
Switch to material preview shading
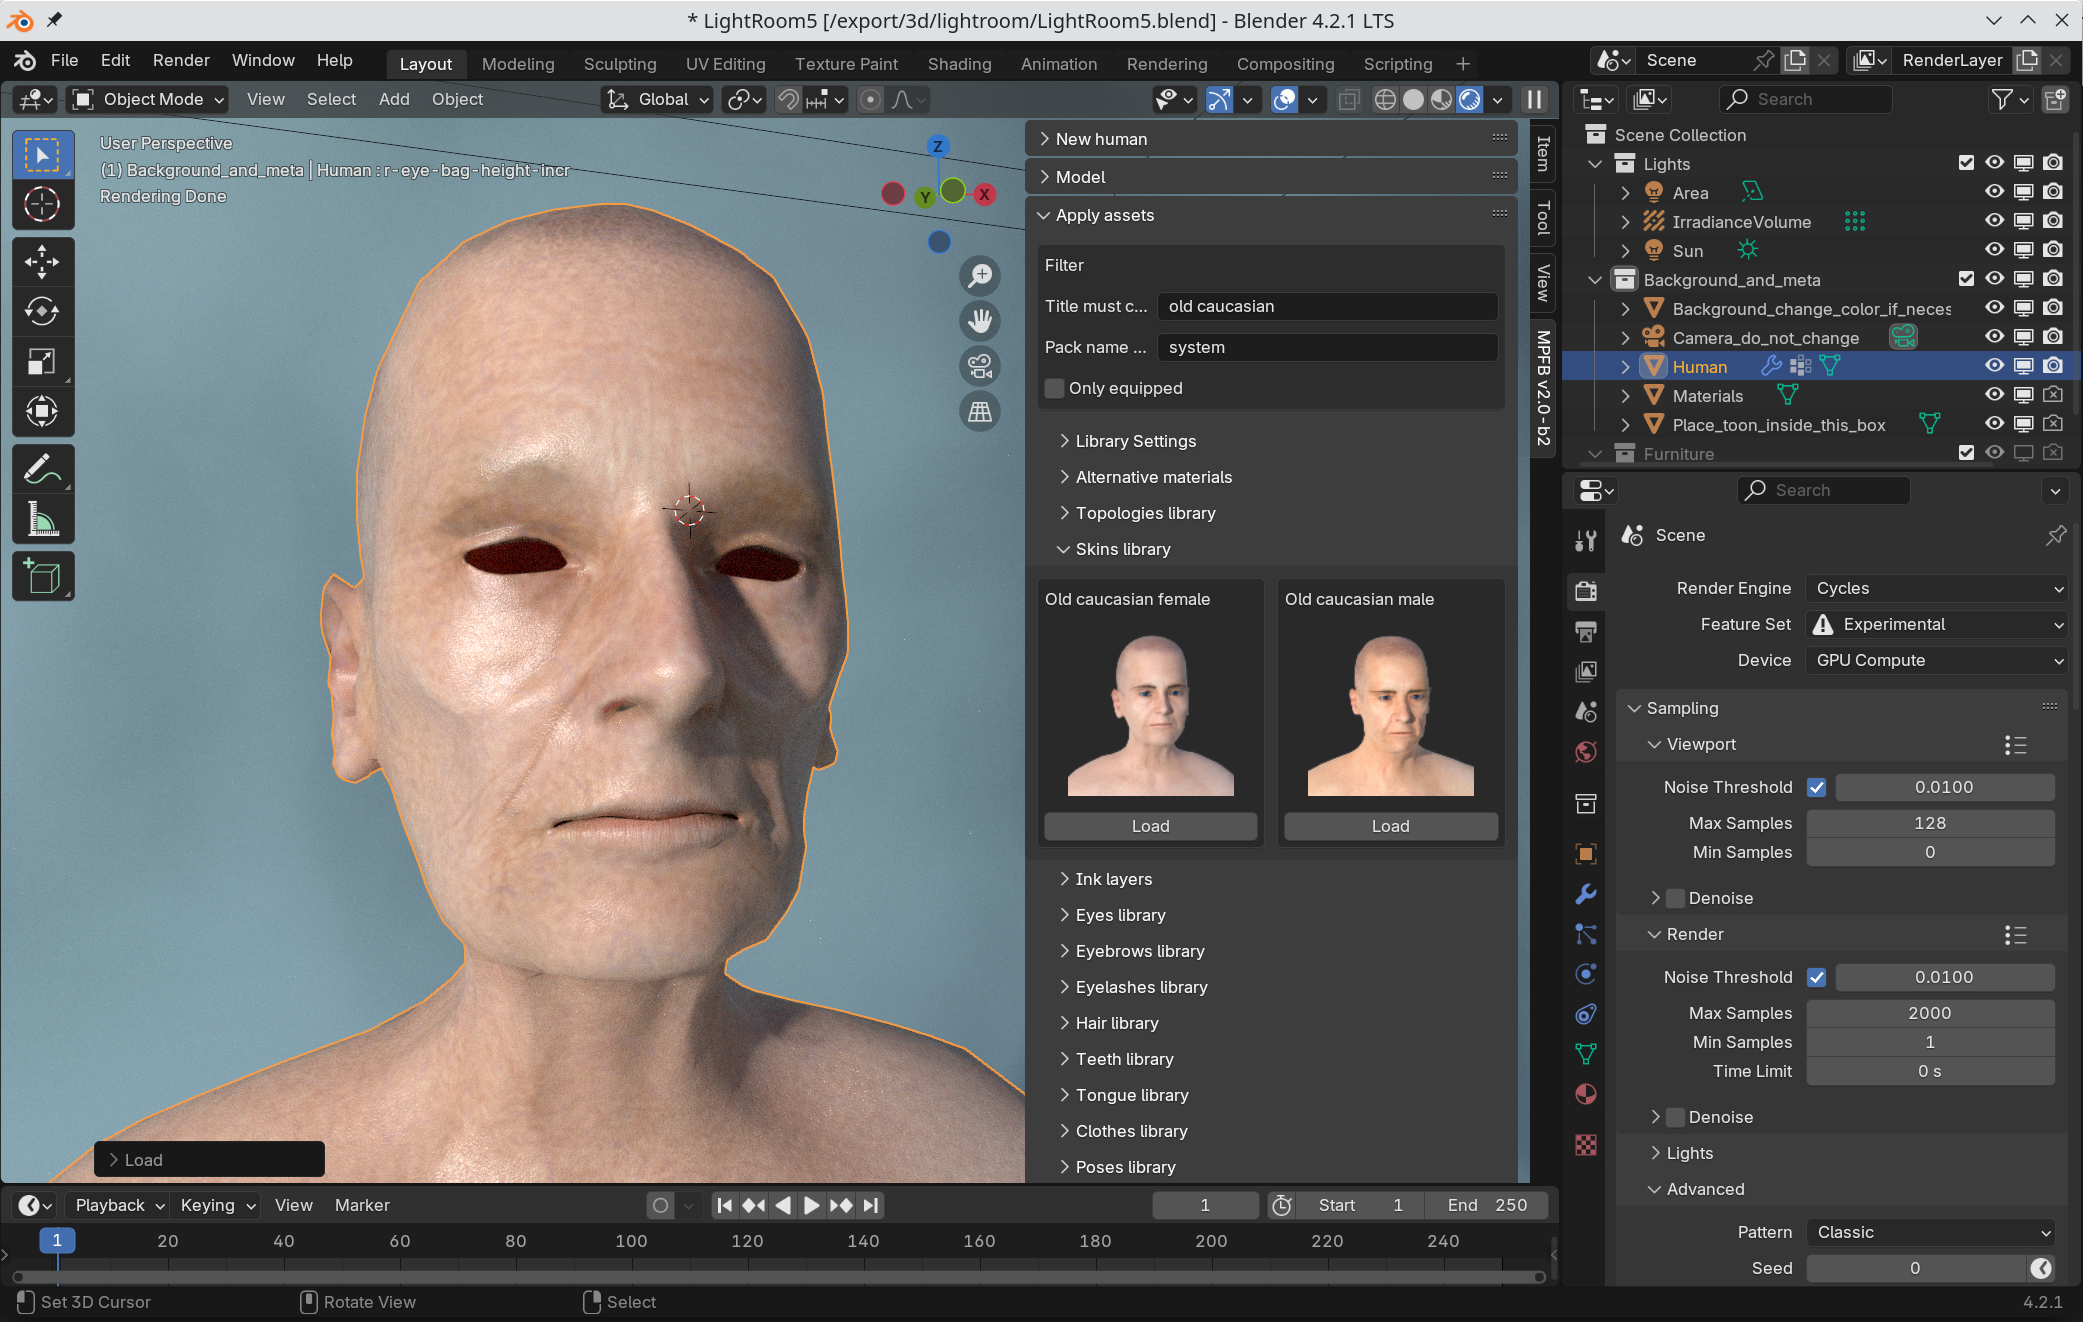[1441, 99]
